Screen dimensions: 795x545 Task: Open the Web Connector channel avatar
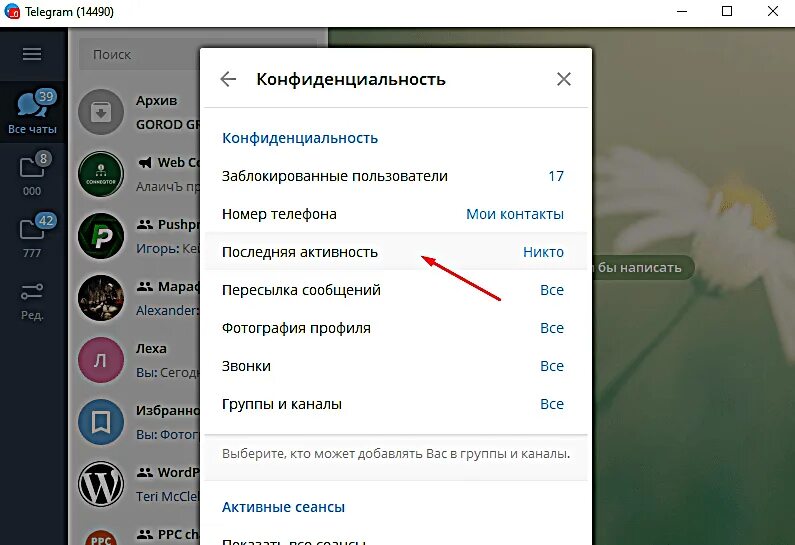click(101, 174)
